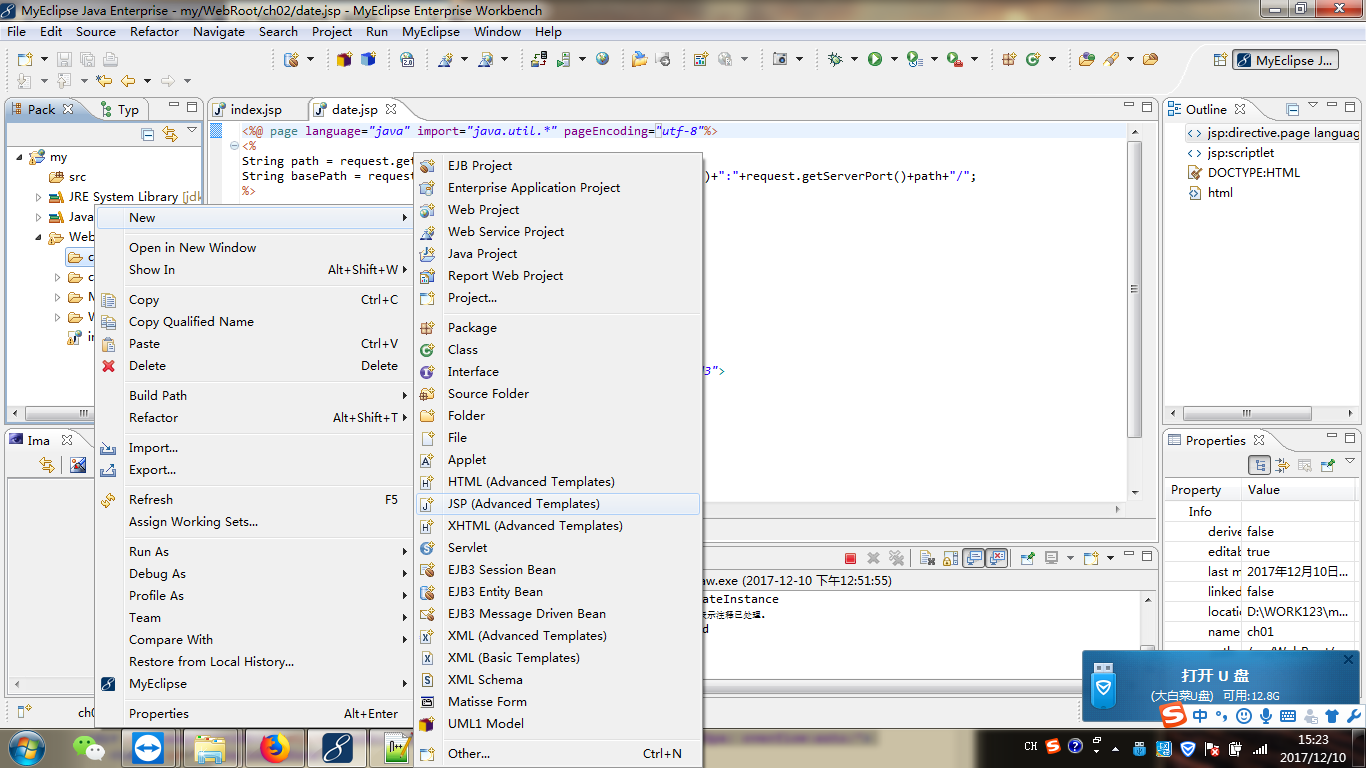Screen dimensions: 1366x768
Task: Click the Pin Console icon
Action: (x=1027, y=558)
